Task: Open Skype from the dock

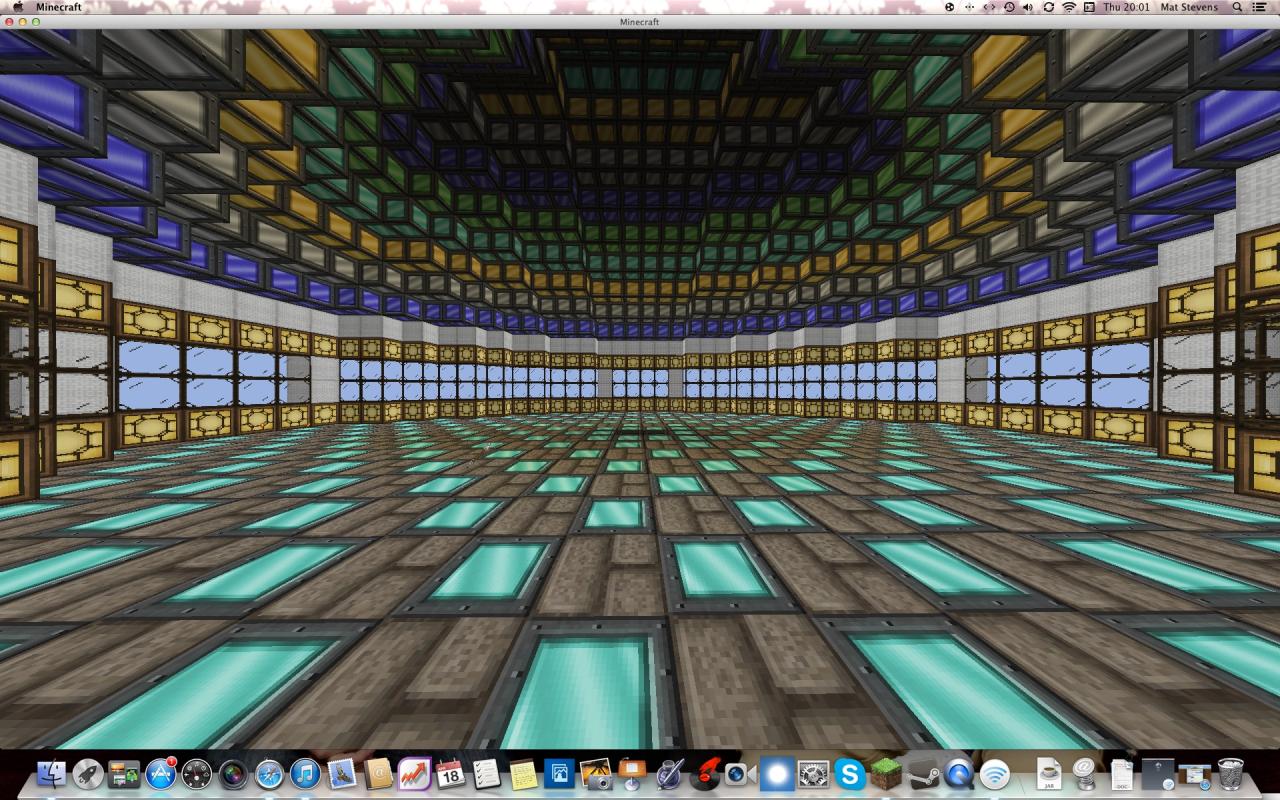Action: [848, 775]
